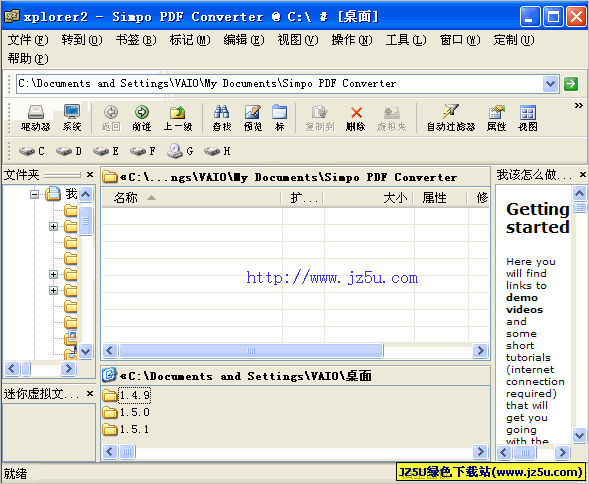Click the file list scroll right arrow
The image size is (589, 484).
[x=480, y=351]
